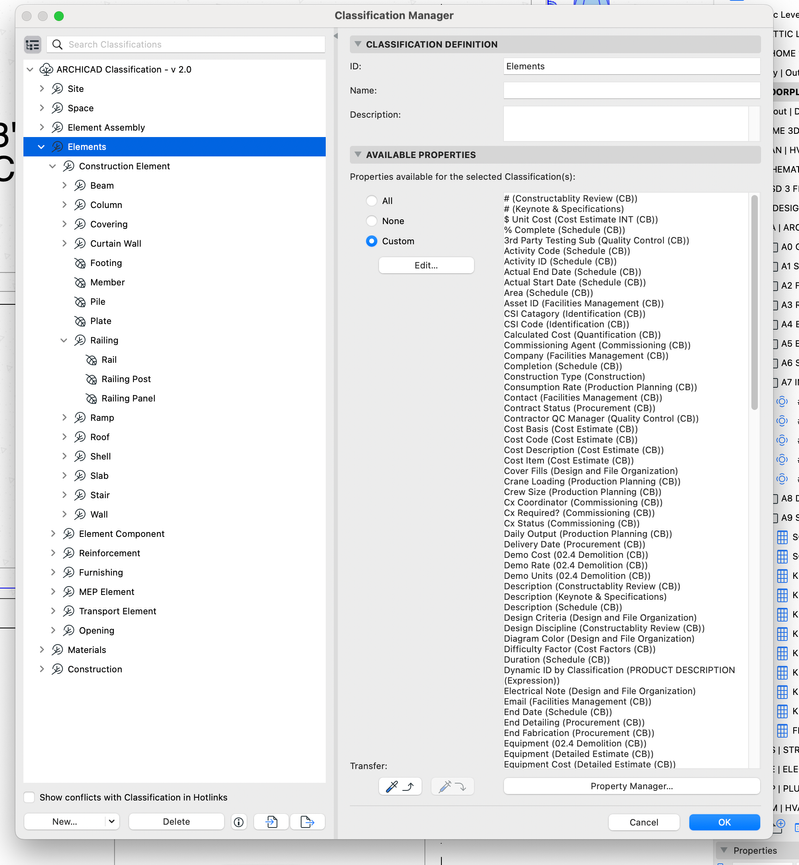Open the Property Manager... button
799x865 pixels.
[632, 786]
